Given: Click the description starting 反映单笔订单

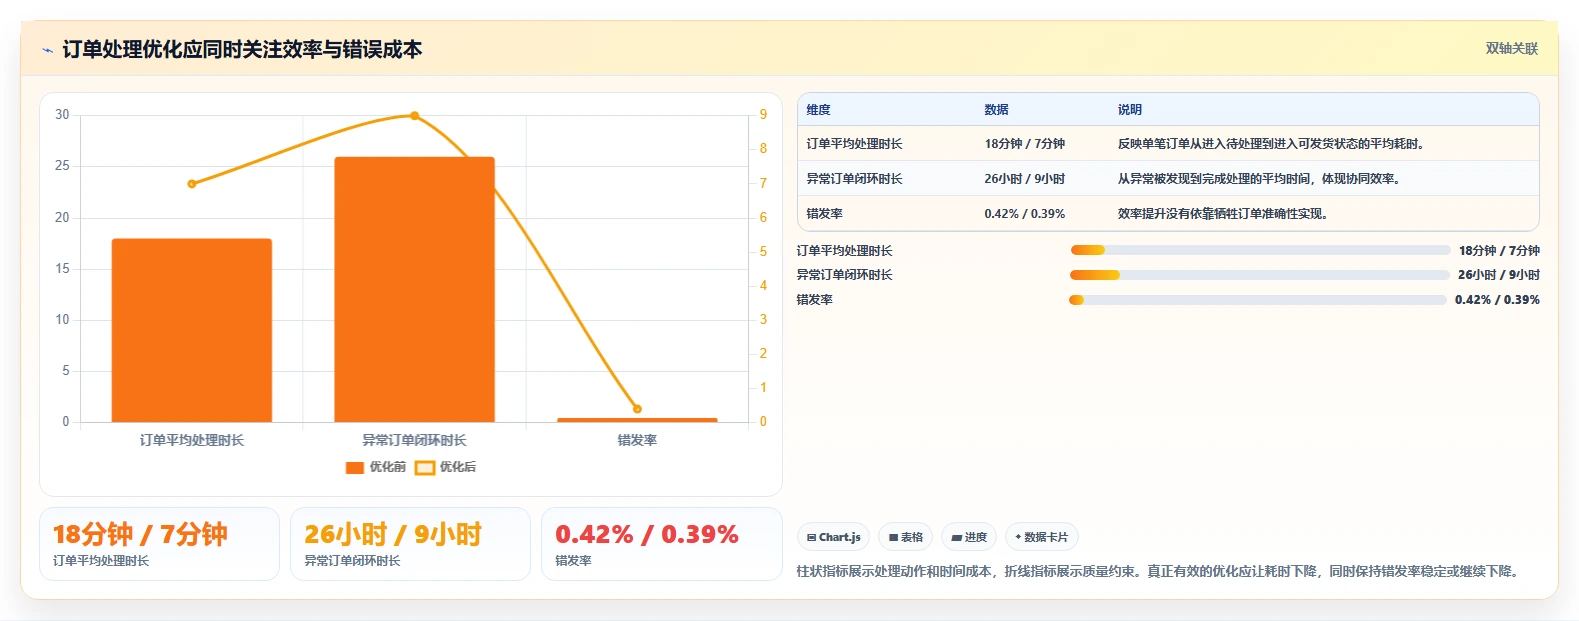Looking at the screenshot, I should click(1271, 144).
